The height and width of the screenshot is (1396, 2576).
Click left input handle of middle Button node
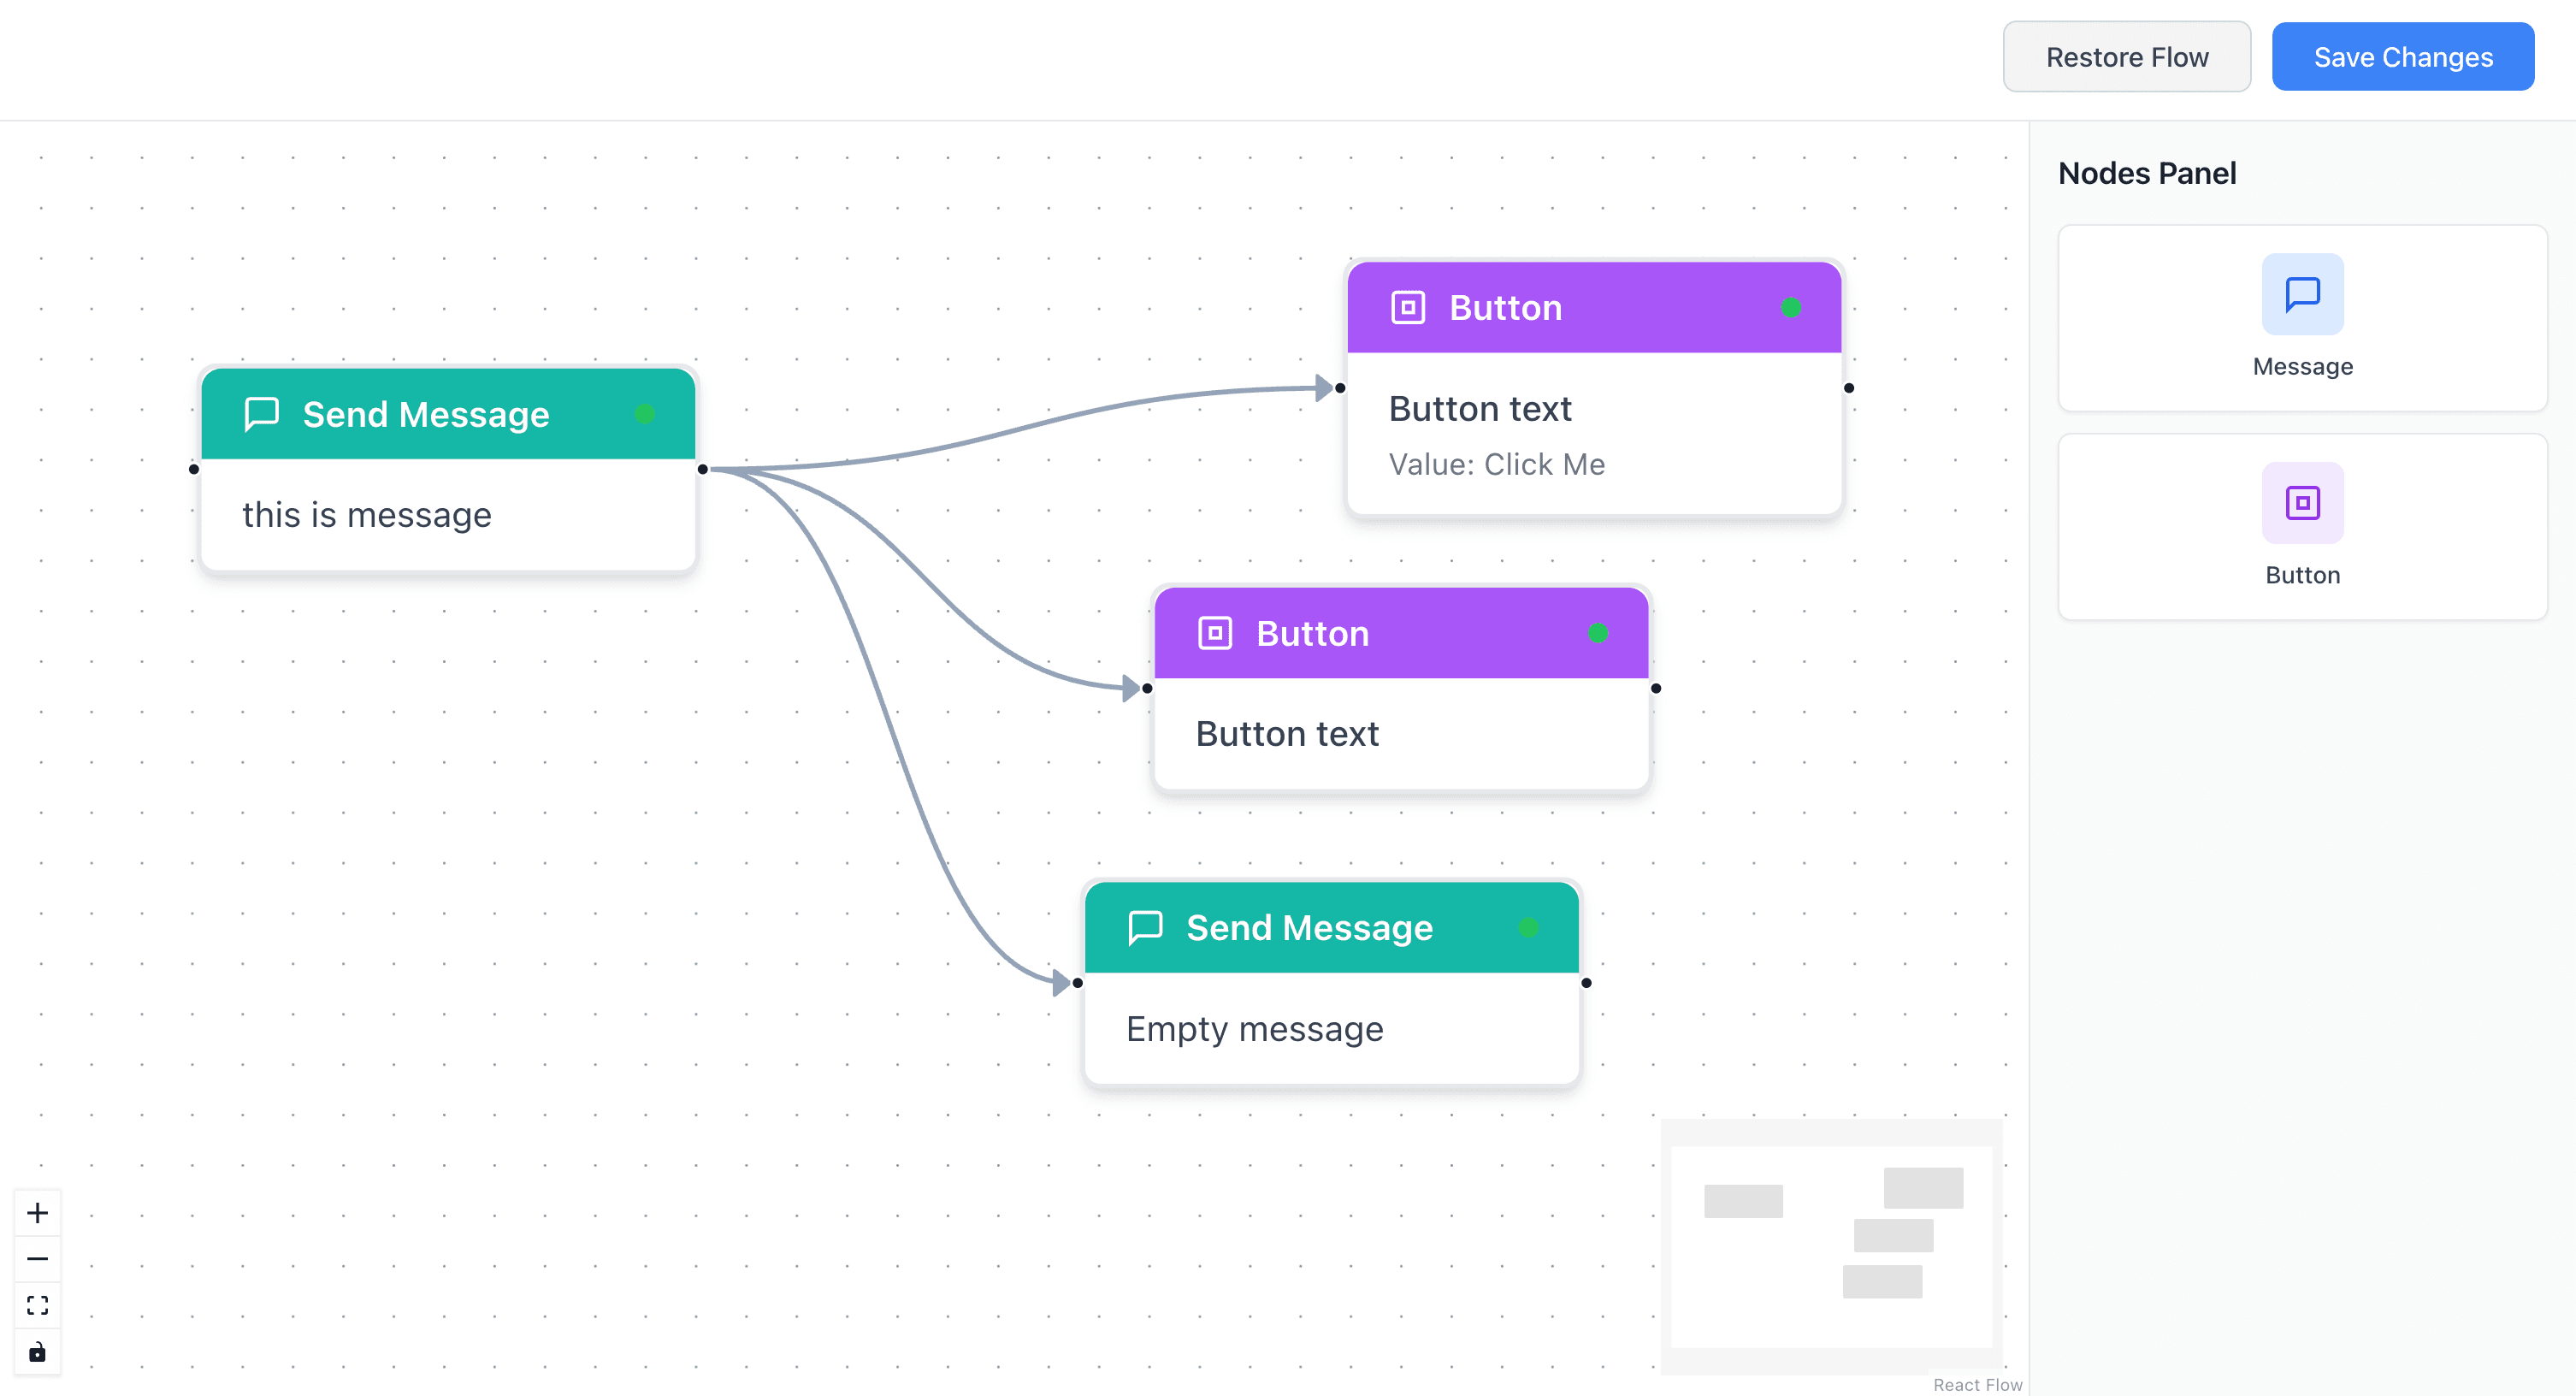[x=1147, y=688]
